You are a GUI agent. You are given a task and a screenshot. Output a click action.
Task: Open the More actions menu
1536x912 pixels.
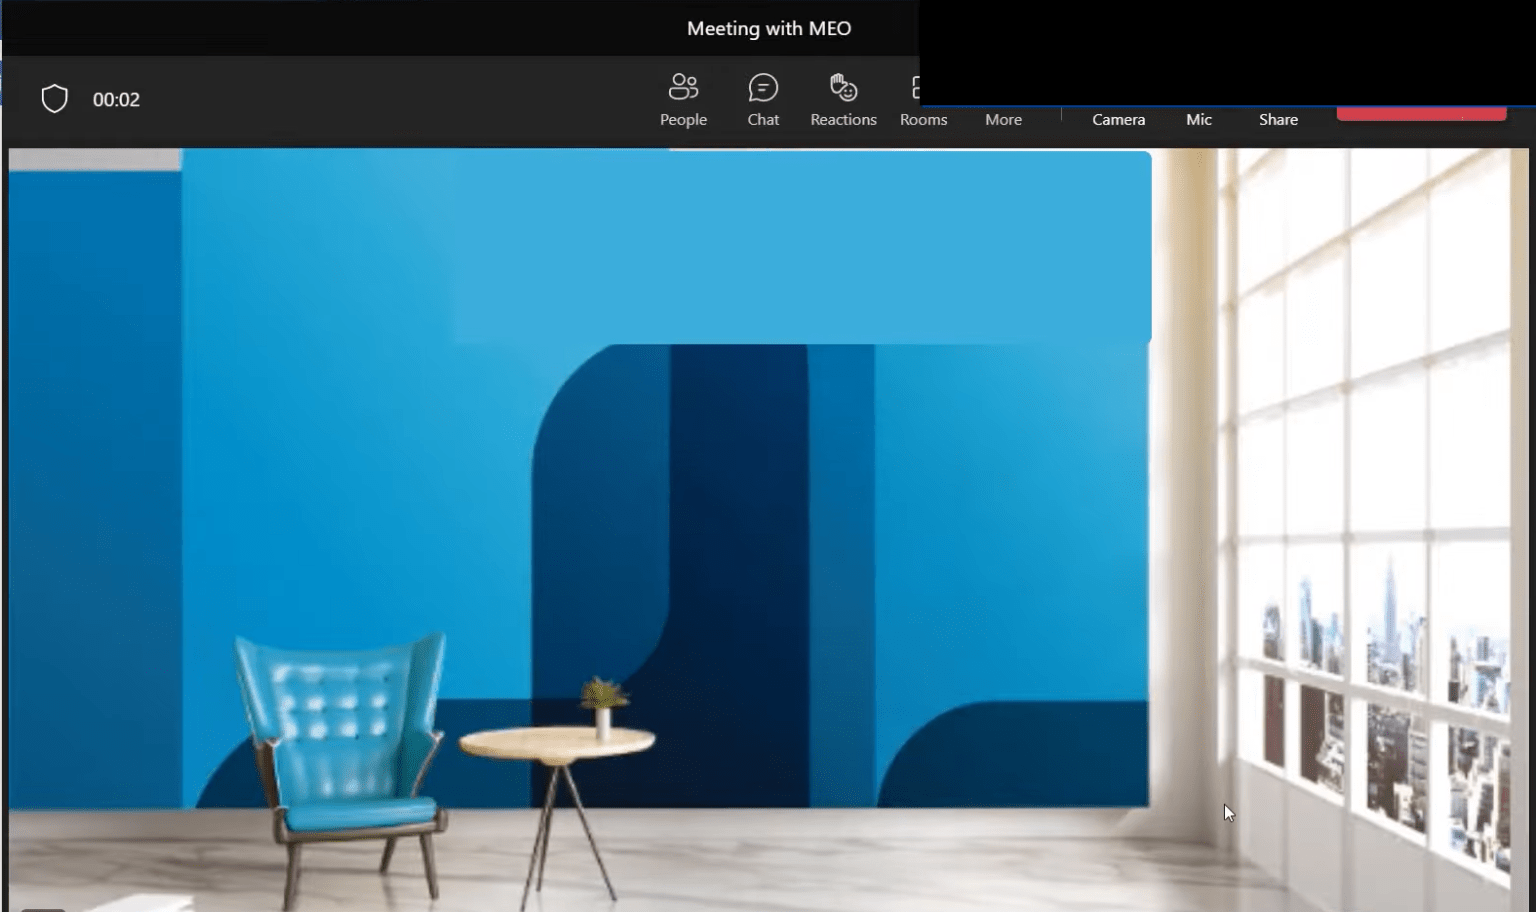click(1003, 119)
